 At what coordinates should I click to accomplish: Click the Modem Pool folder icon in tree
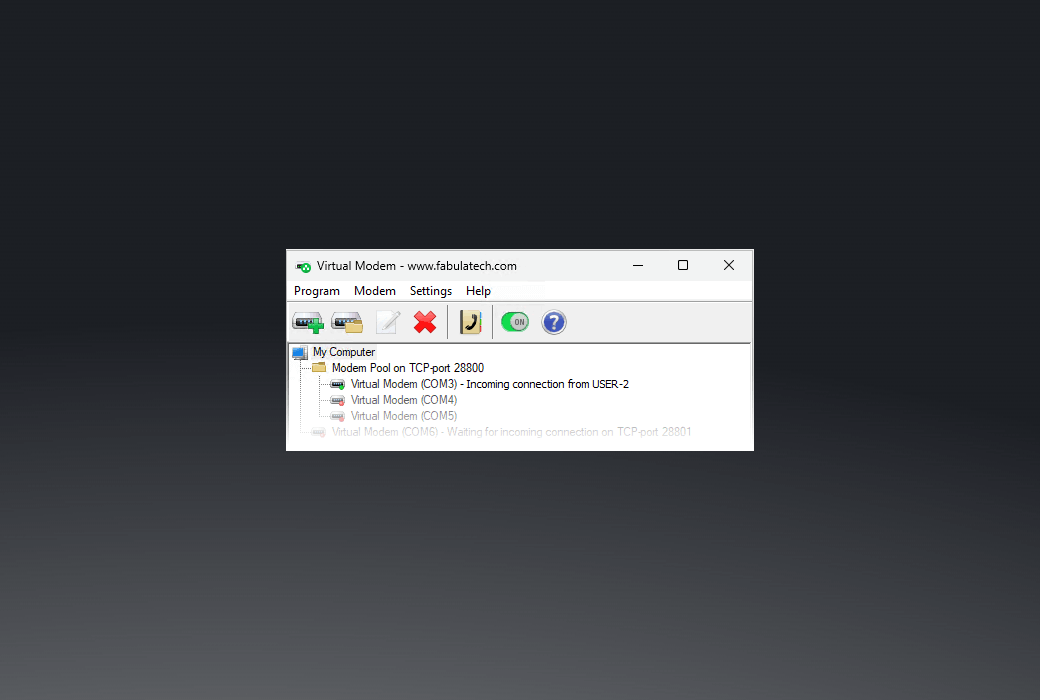(319, 368)
